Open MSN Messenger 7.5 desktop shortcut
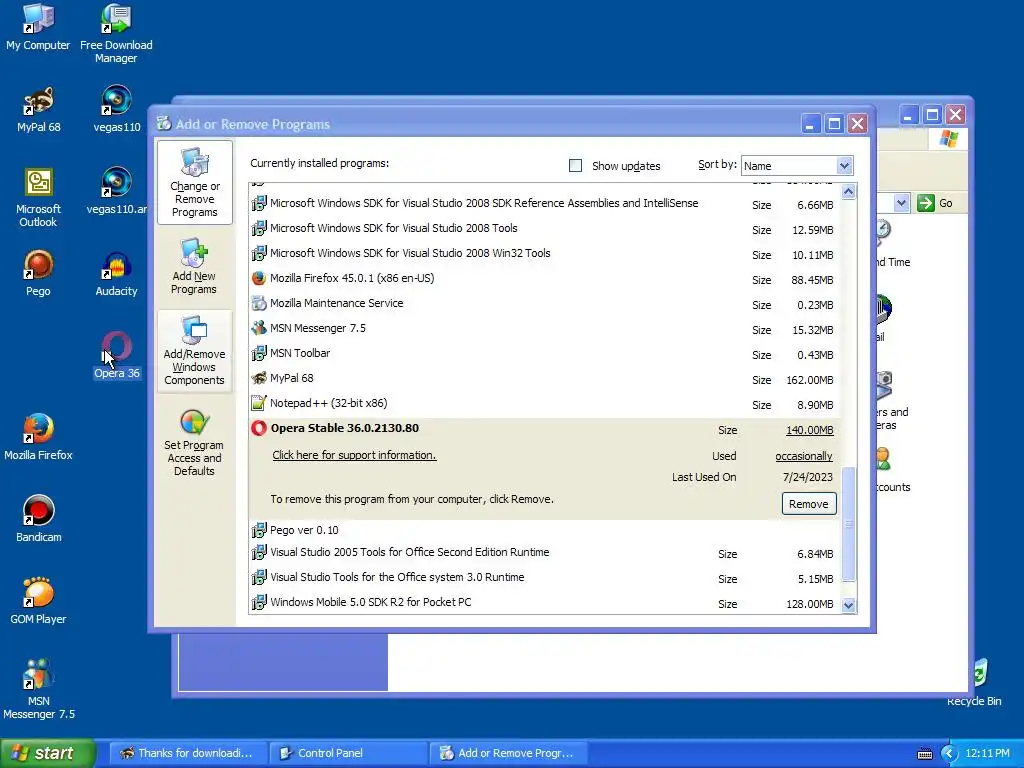Image resolution: width=1024 pixels, height=768 pixels. [x=39, y=689]
